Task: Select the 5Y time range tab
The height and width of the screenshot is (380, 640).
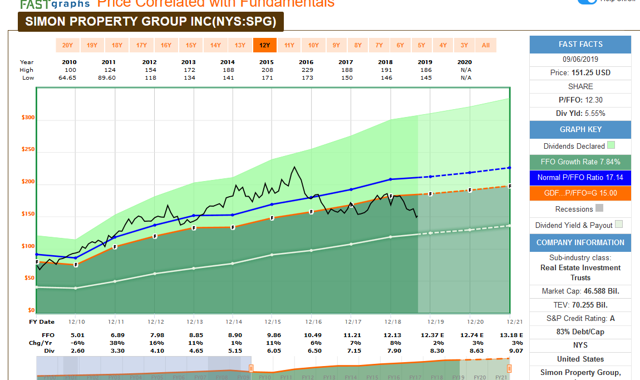Action: click(x=421, y=45)
